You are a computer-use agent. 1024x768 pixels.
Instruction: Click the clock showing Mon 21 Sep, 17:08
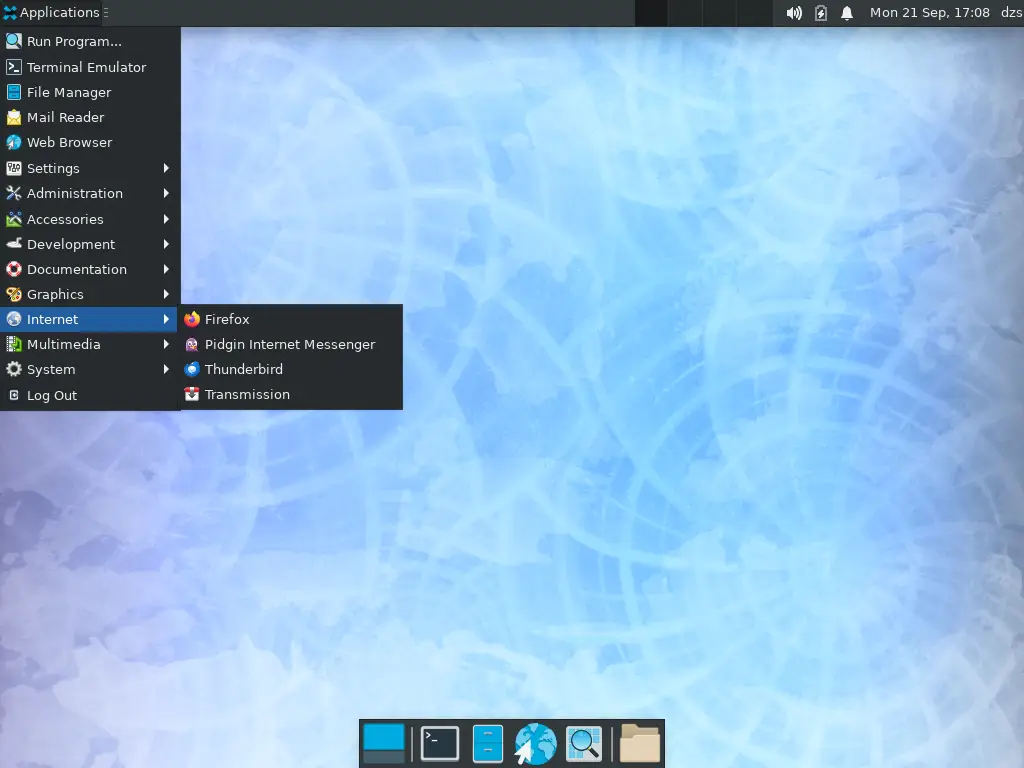pyautogui.click(x=929, y=12)
